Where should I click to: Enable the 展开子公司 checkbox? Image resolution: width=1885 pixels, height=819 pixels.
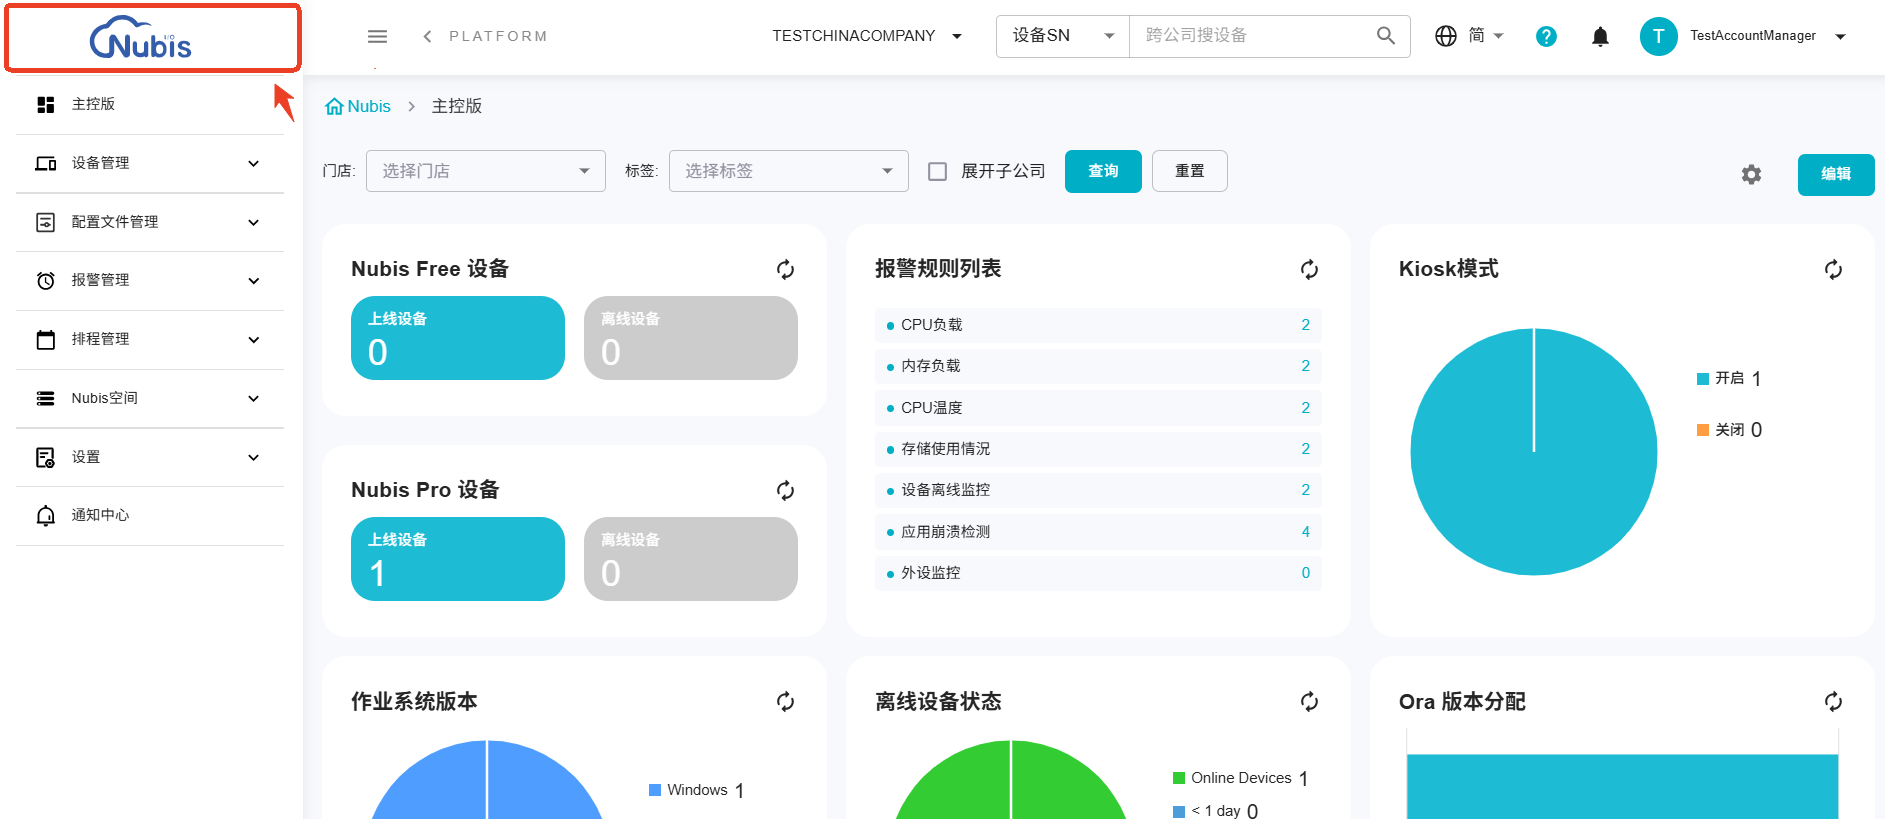click(938, 172)
